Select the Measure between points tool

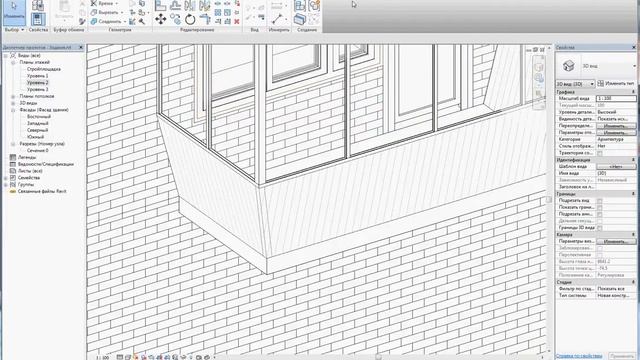pos(277,18)
